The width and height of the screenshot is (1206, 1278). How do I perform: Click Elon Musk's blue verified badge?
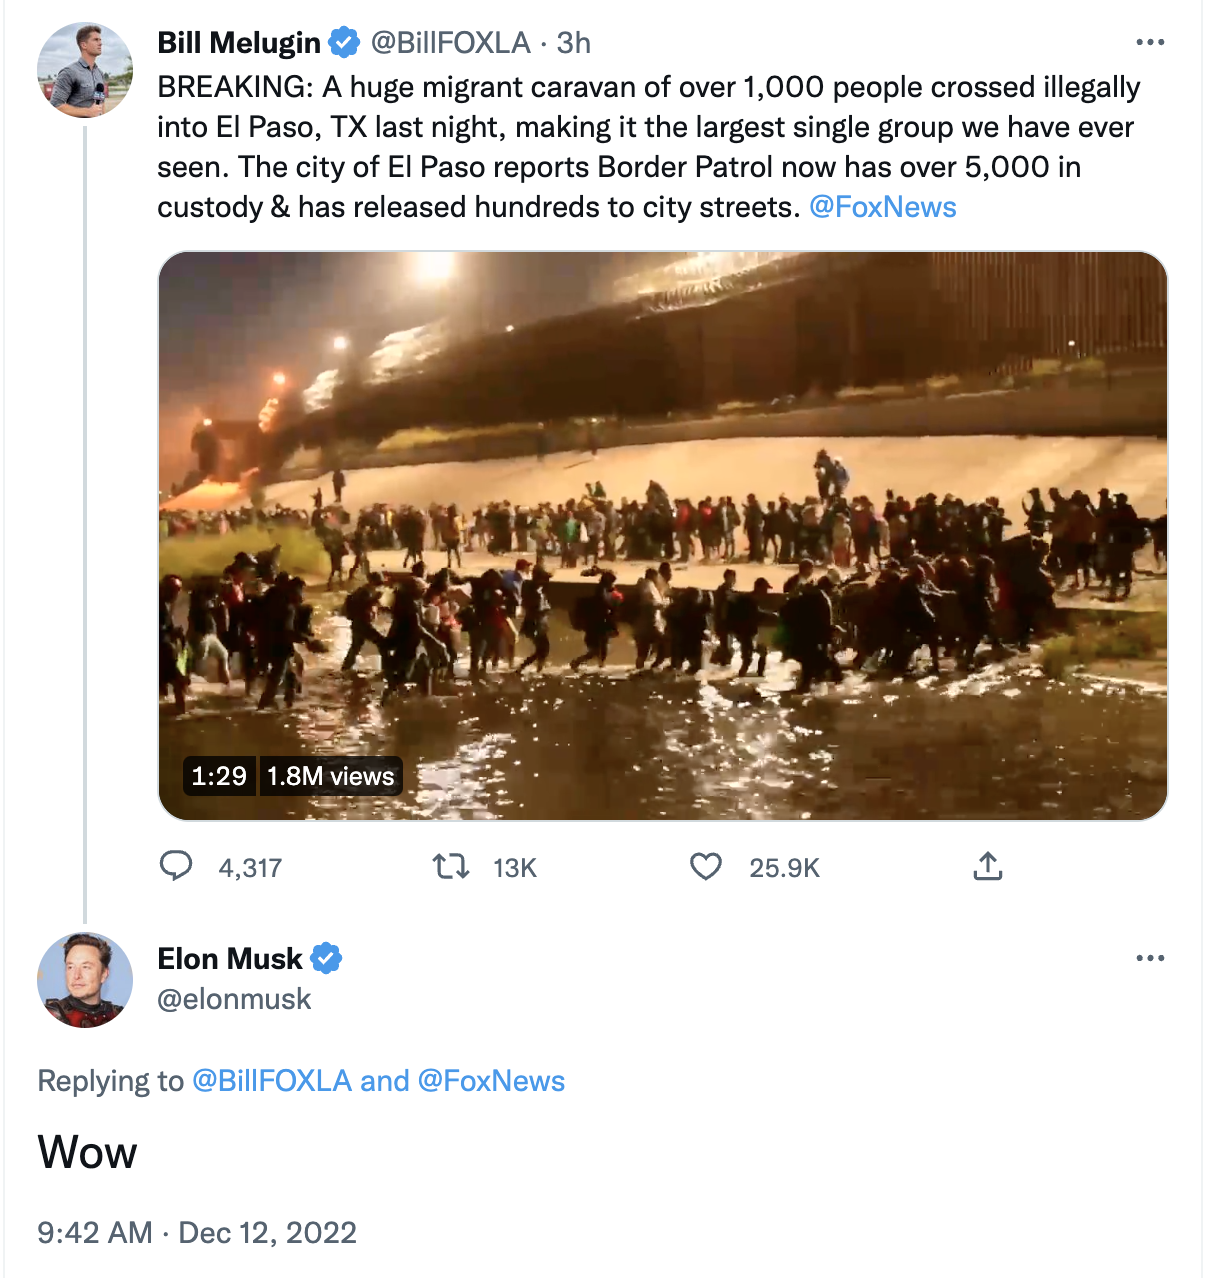[x=326, y=958]
